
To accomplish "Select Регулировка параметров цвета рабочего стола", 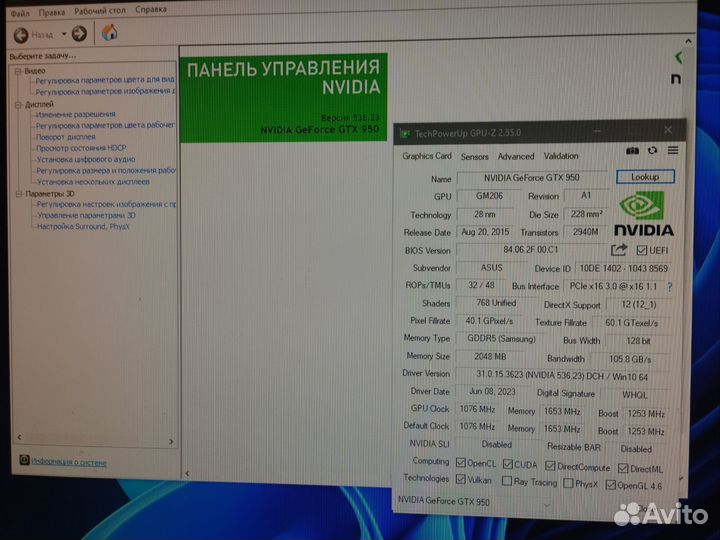I will click(105, 125).
